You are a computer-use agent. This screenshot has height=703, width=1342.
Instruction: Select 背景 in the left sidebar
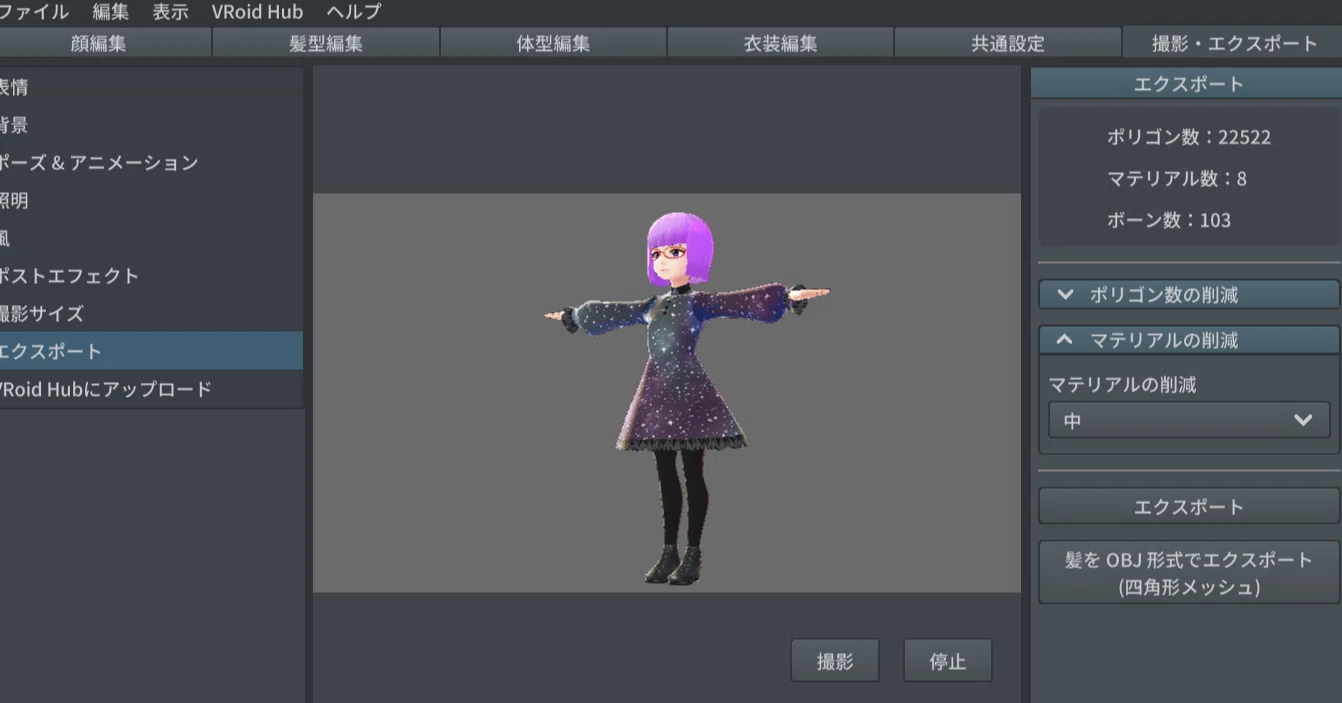150,125
